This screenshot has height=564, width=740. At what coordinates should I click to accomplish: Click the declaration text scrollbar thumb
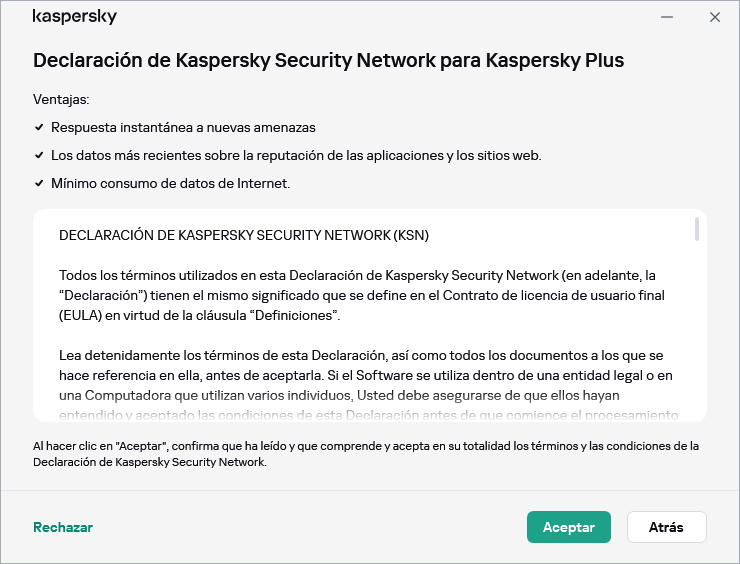point(696,229)
